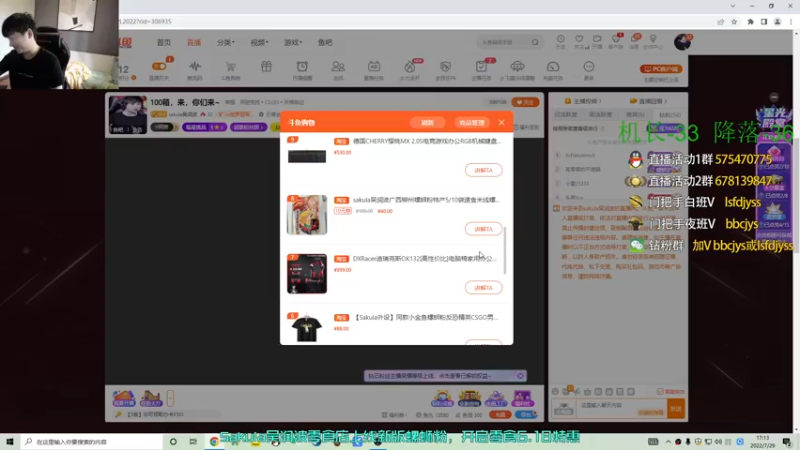Click the site search input field
The height and width of the screenshot is (450, 800).
coord(504,42)
